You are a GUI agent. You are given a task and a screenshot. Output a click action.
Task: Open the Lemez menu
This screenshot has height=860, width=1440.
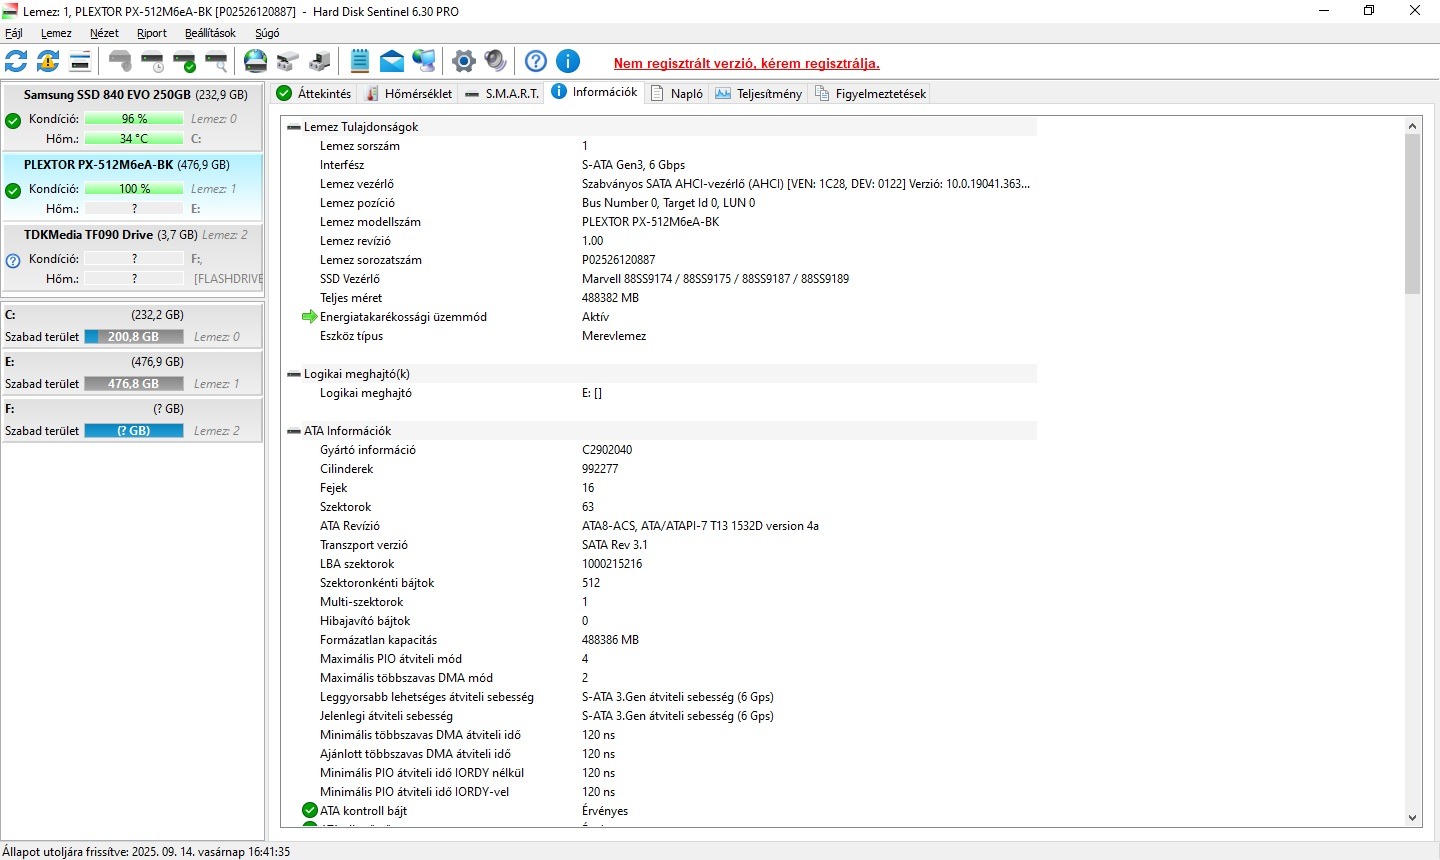point(56,33)
